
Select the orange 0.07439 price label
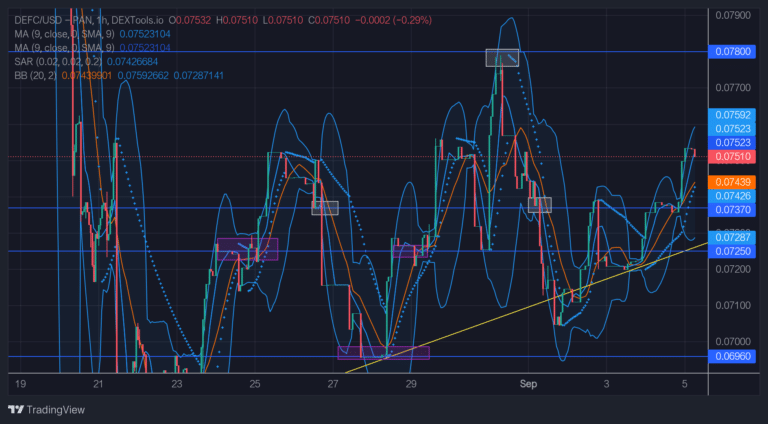tap(732, 182)
